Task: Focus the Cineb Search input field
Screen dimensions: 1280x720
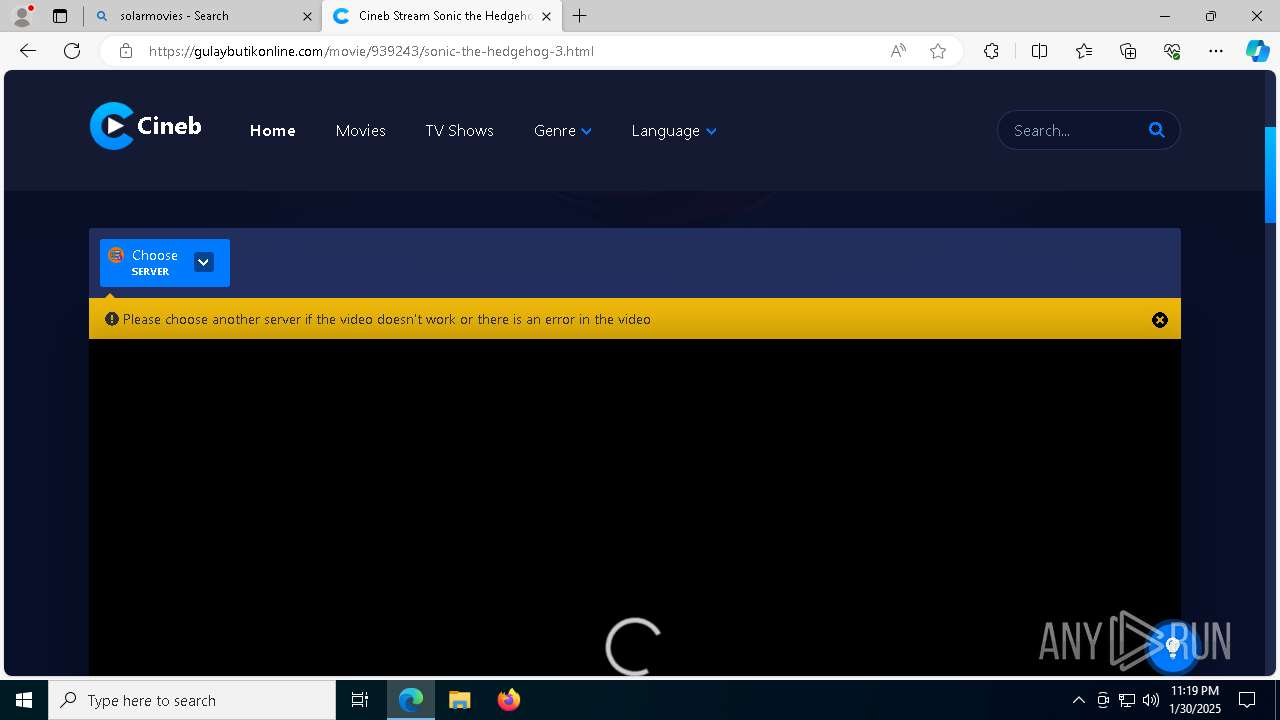Action: coord(1075,130)
